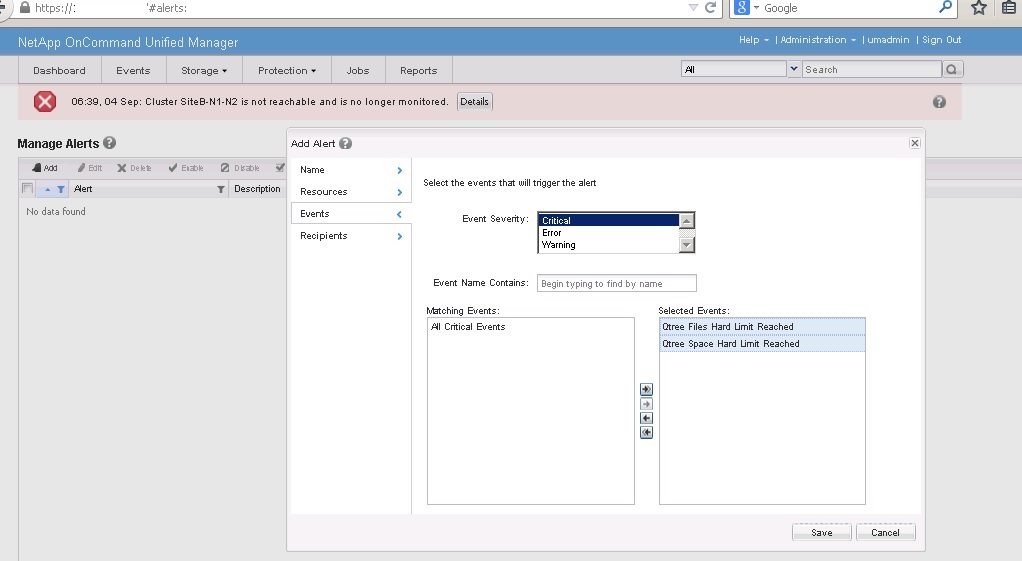This screenshot has width=1022, height=561.
Task: Toggle the select-all checkbox in alerts table
Action: 28,189
